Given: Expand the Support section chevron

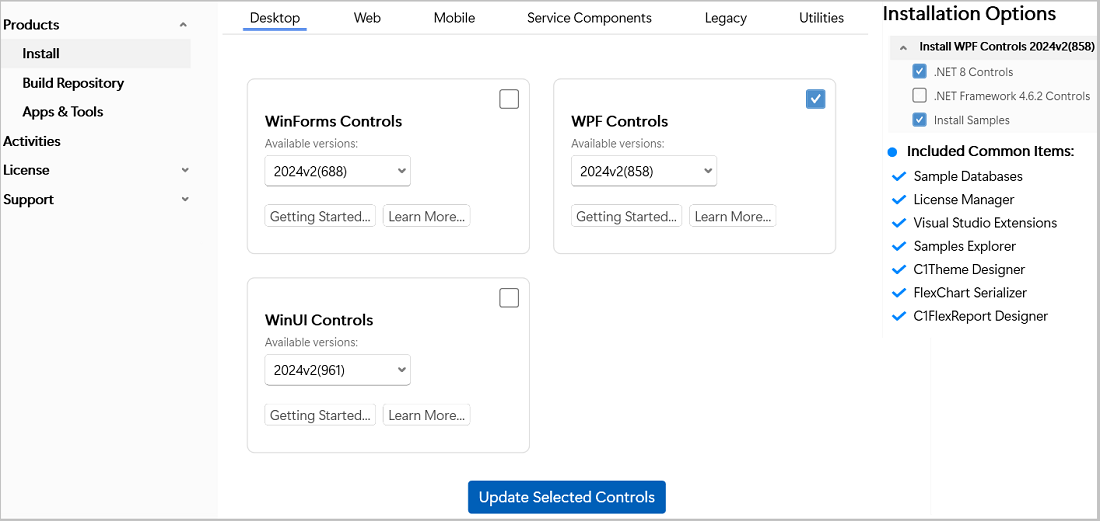Looking at the screenshot, I should [185, 199].
